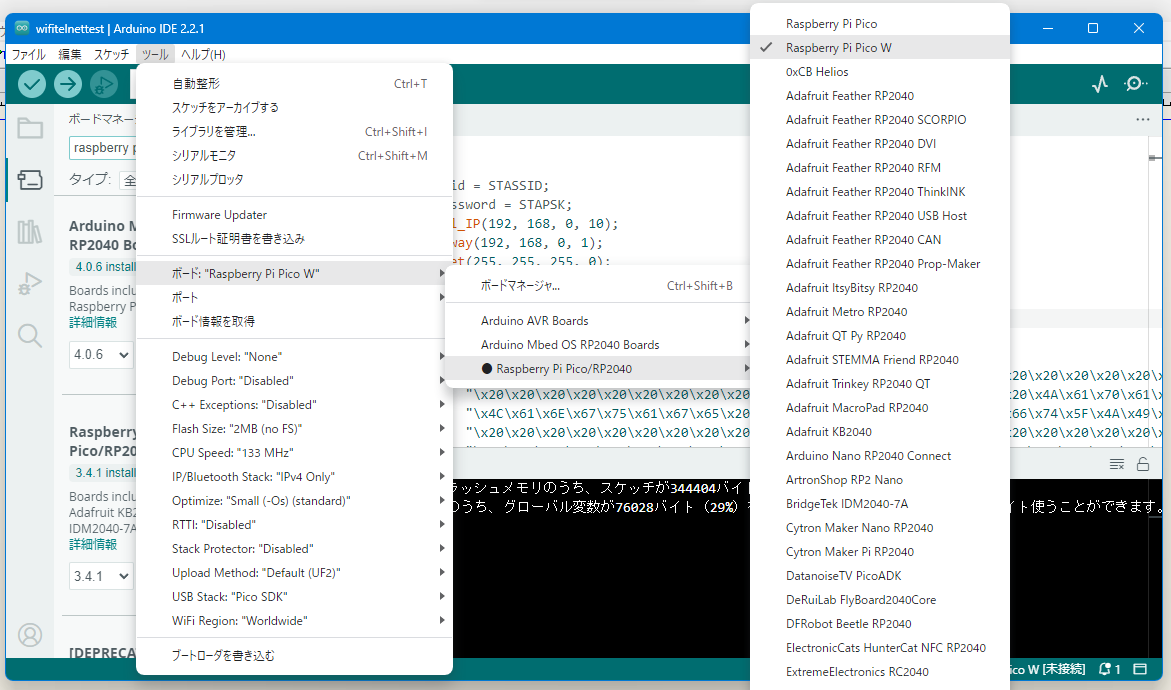The height and width of the screenshot is (690, 1171).
Task: Select ボード情報を取得 menu entry
Action: pyautogui.click(x=294, y=321)
